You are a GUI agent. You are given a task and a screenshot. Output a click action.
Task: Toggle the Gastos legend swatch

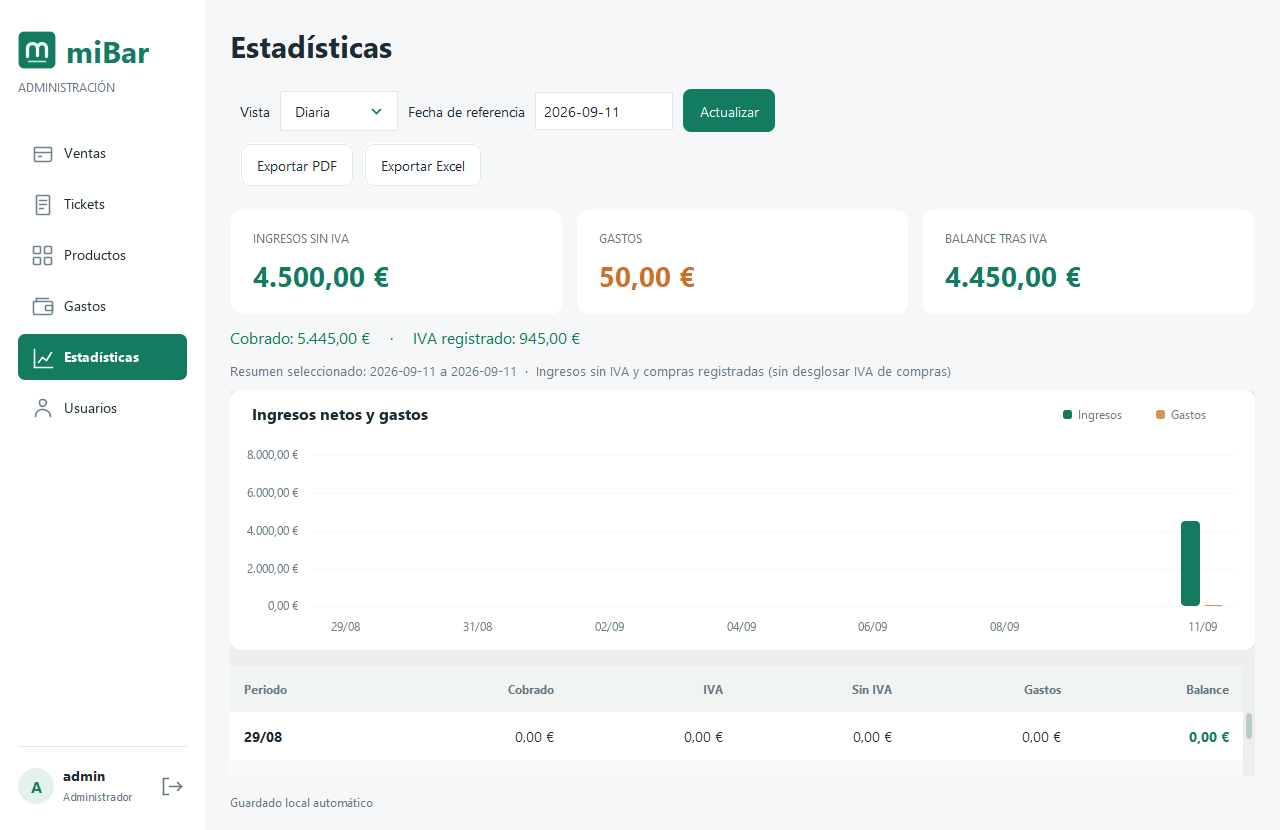point(1161,415)
